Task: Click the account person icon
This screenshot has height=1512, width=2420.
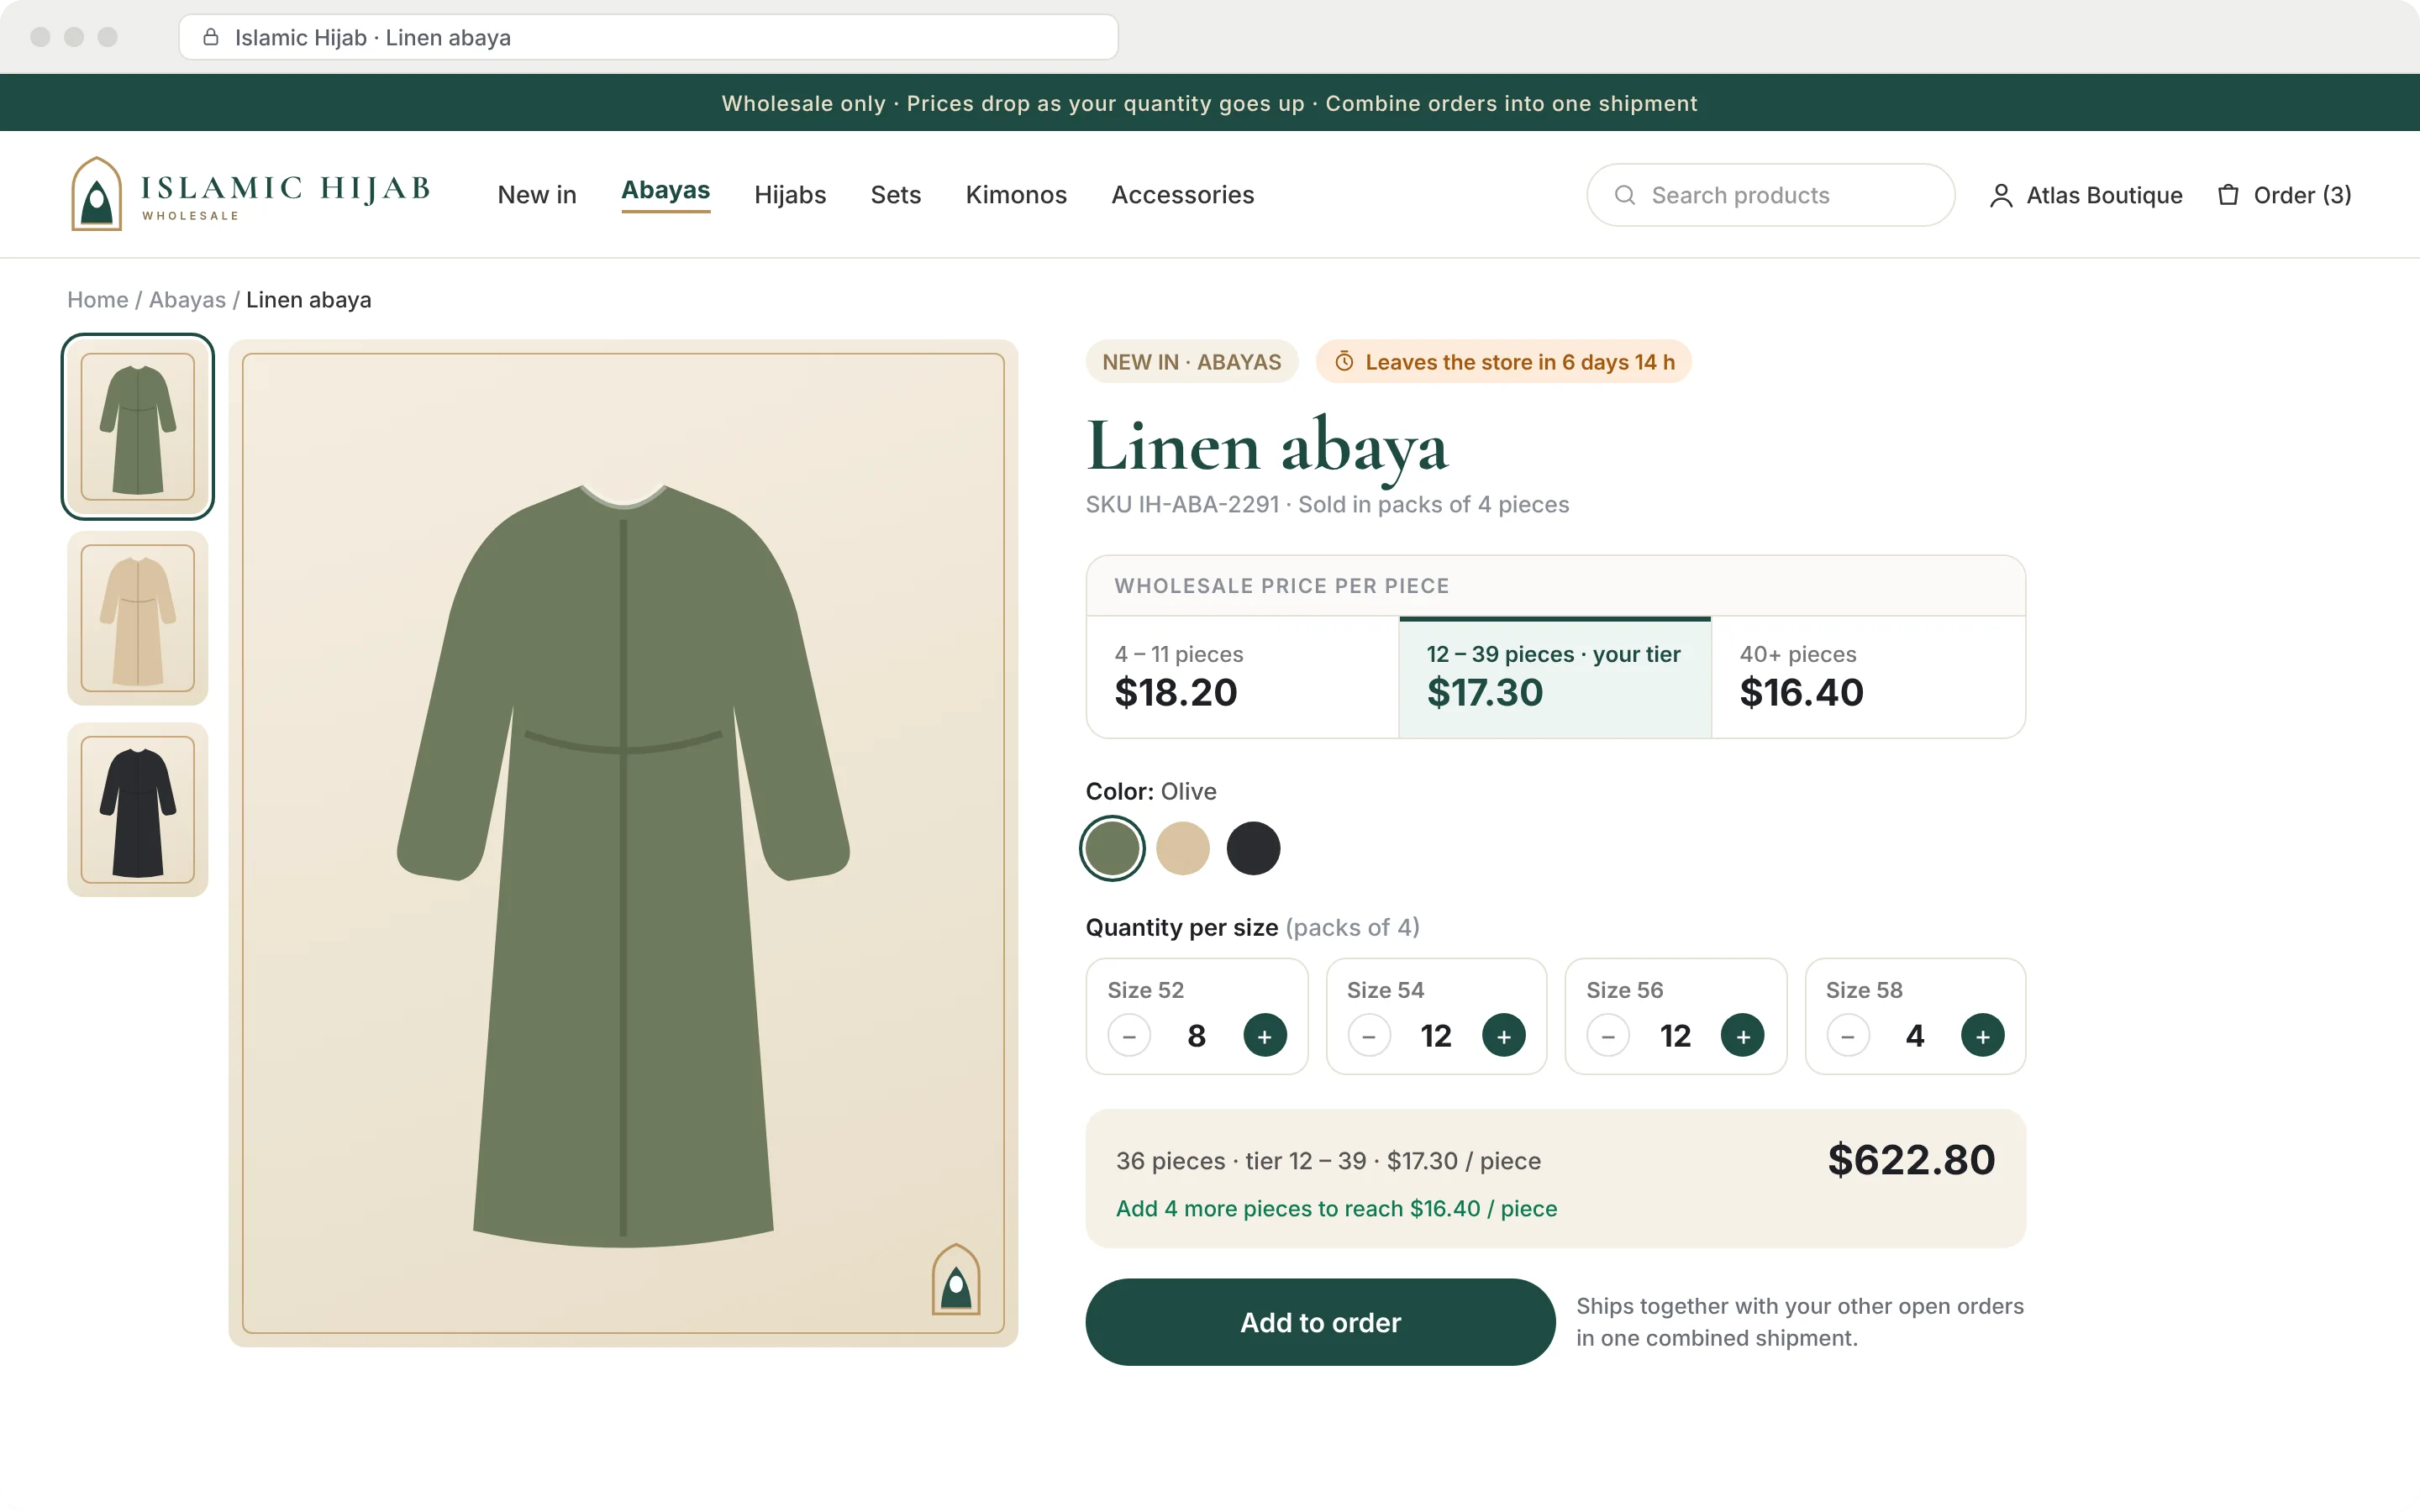Action: point(2000,195)
